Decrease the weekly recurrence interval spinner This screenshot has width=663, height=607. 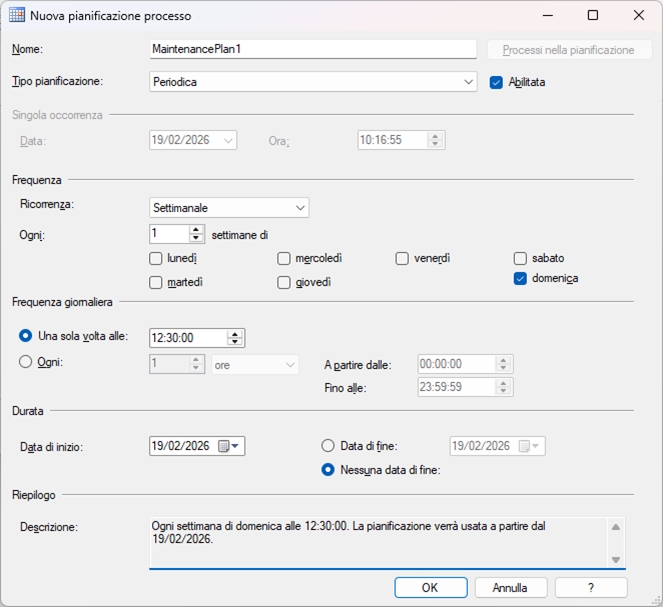196,239
